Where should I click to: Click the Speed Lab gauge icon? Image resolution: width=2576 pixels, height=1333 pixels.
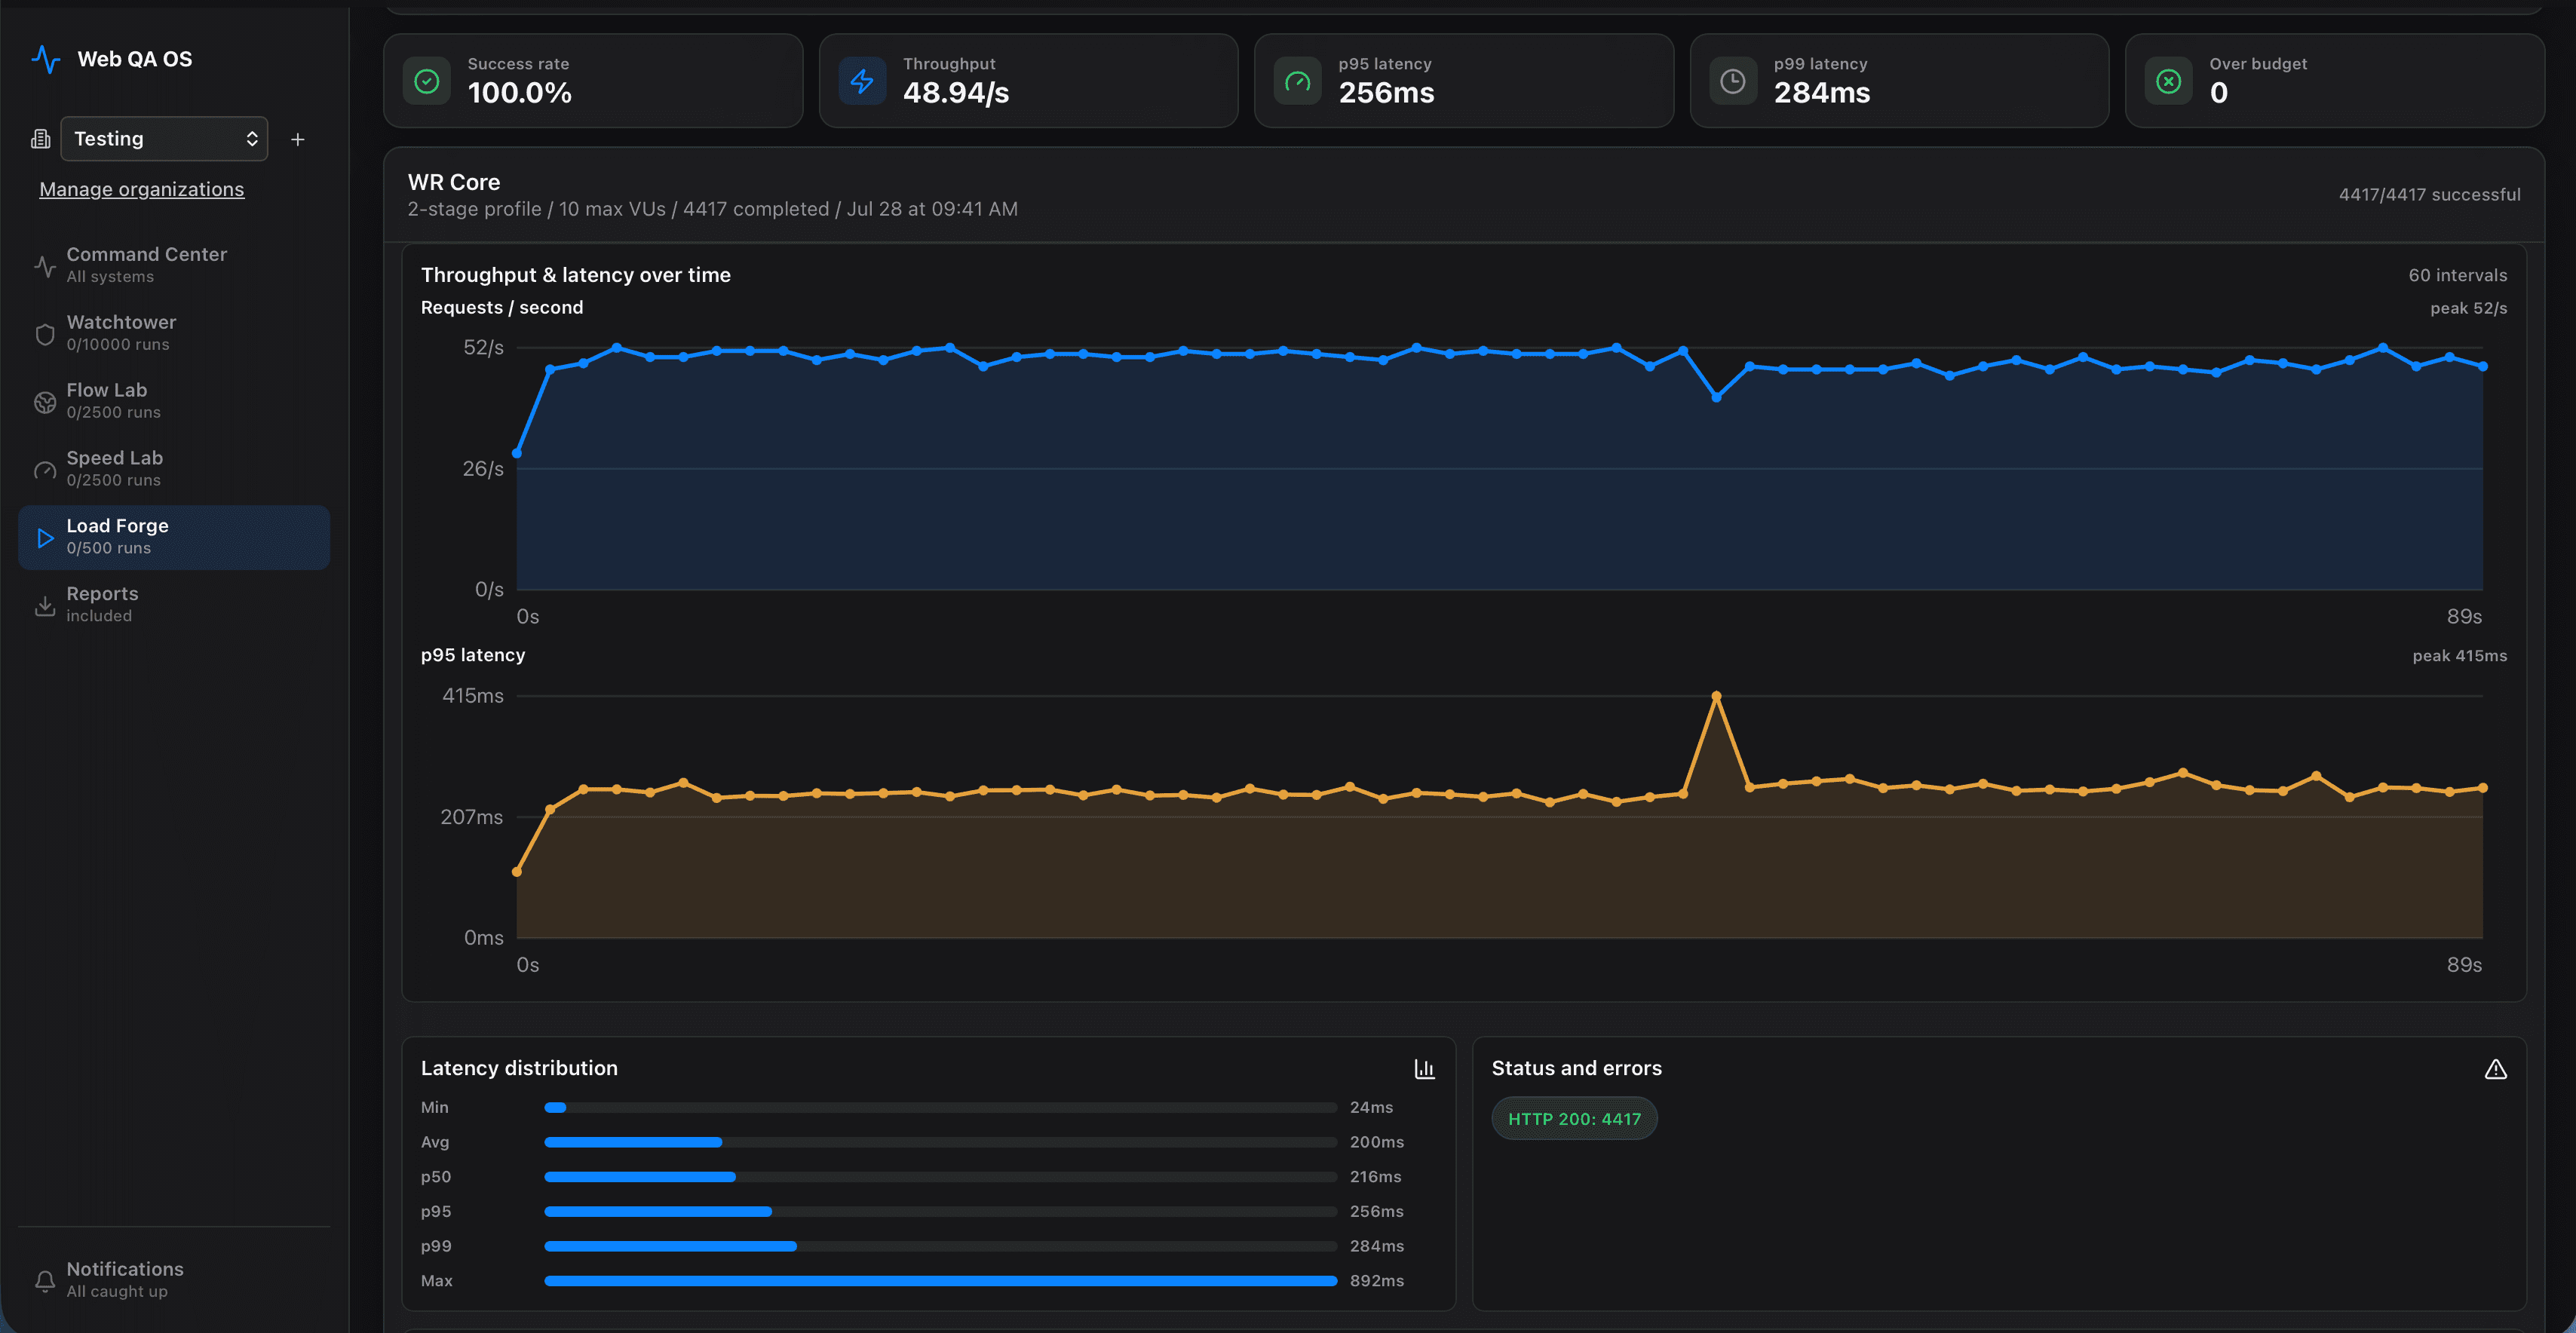point(45,470)
